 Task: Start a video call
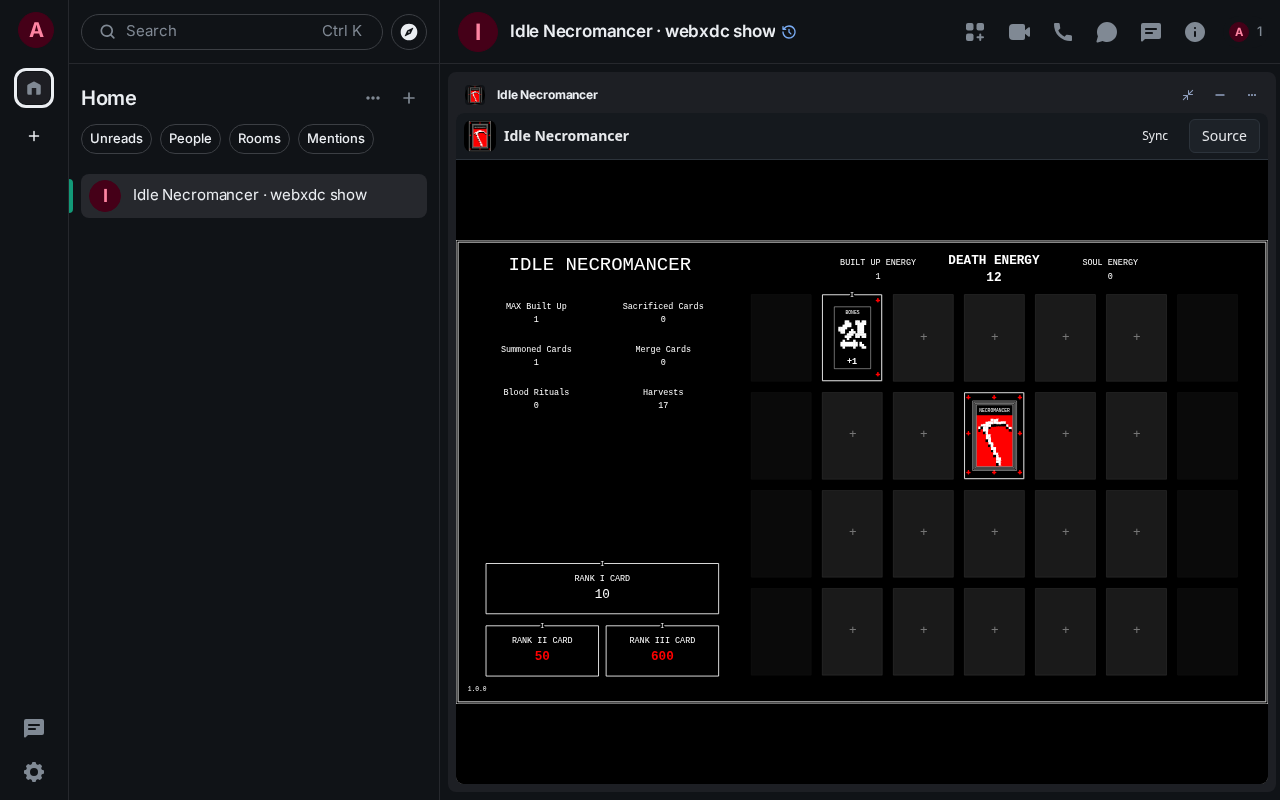pyautogui.click(x=1019, y=32)
